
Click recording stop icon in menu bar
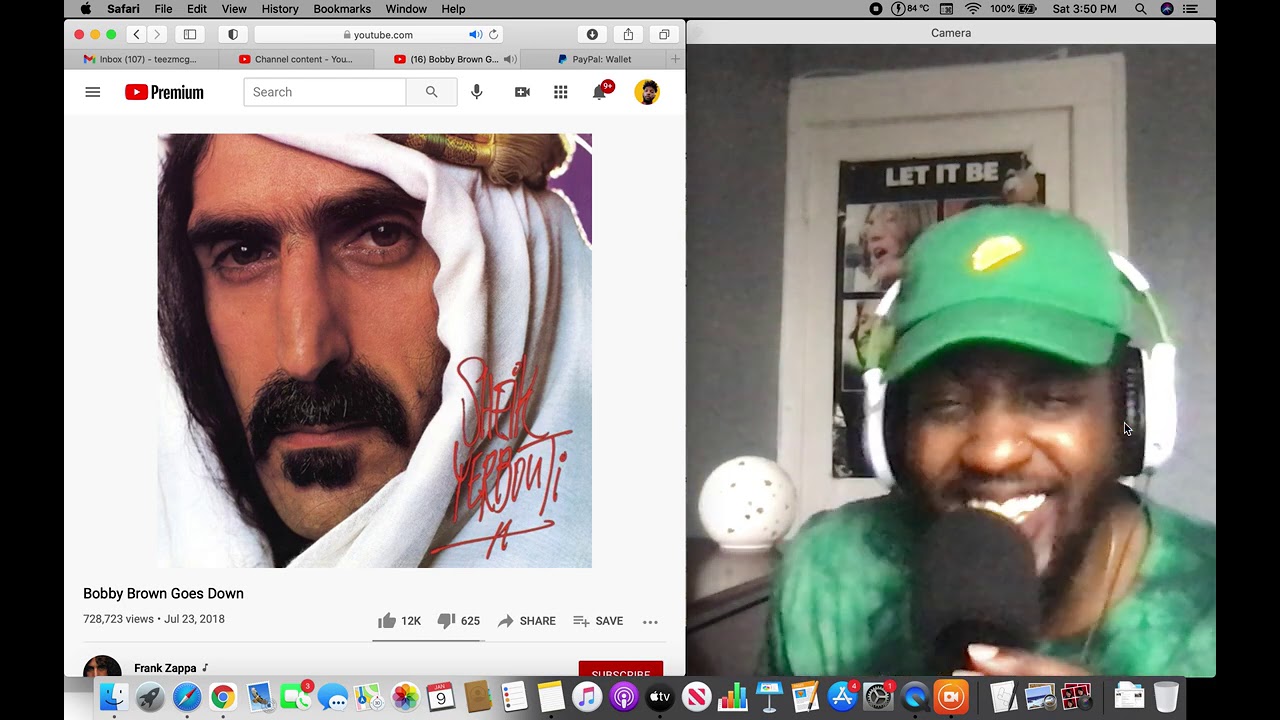[x=876, y=9]
